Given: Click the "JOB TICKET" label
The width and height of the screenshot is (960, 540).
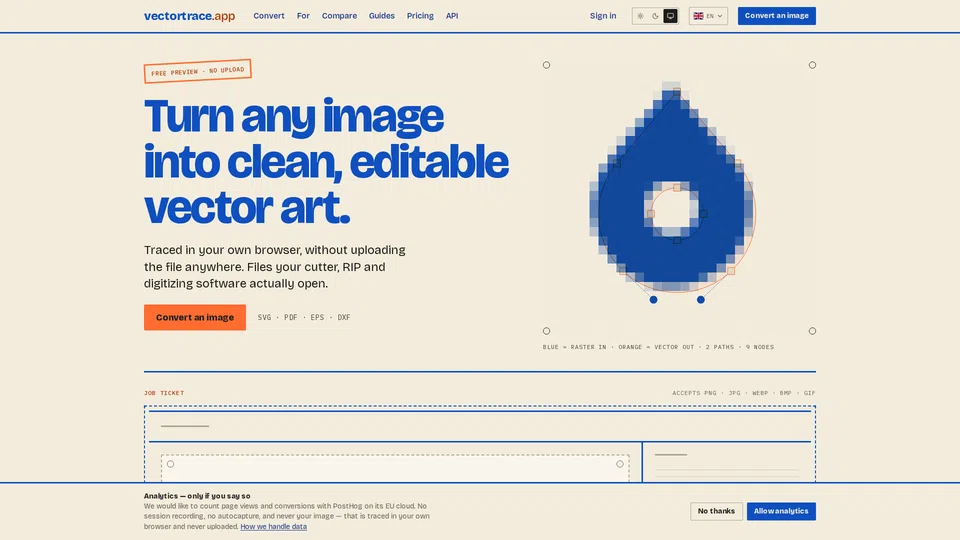Looking at the screenshot, I should pyautogui.click(x=164, y=393).
